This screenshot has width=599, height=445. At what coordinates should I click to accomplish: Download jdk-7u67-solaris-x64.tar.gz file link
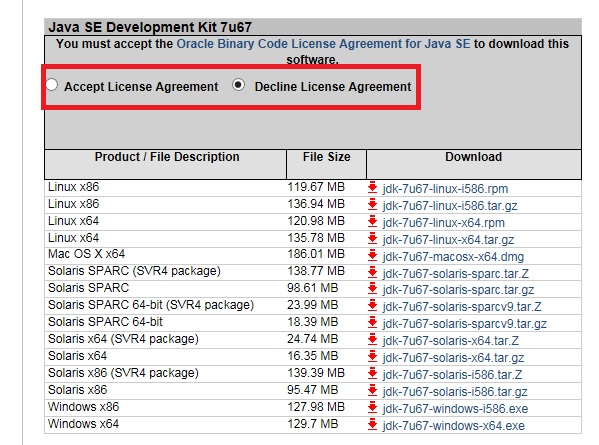453,358
